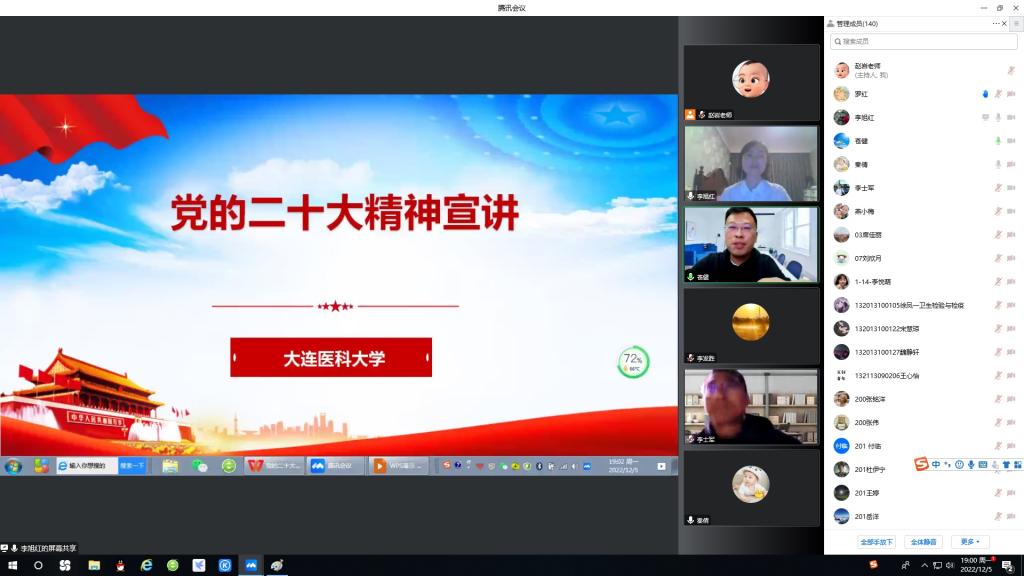Viewport: 1024px width, 576px height.
Task: Click the magnifier icon in the member search box
Action: pos(837,41)
